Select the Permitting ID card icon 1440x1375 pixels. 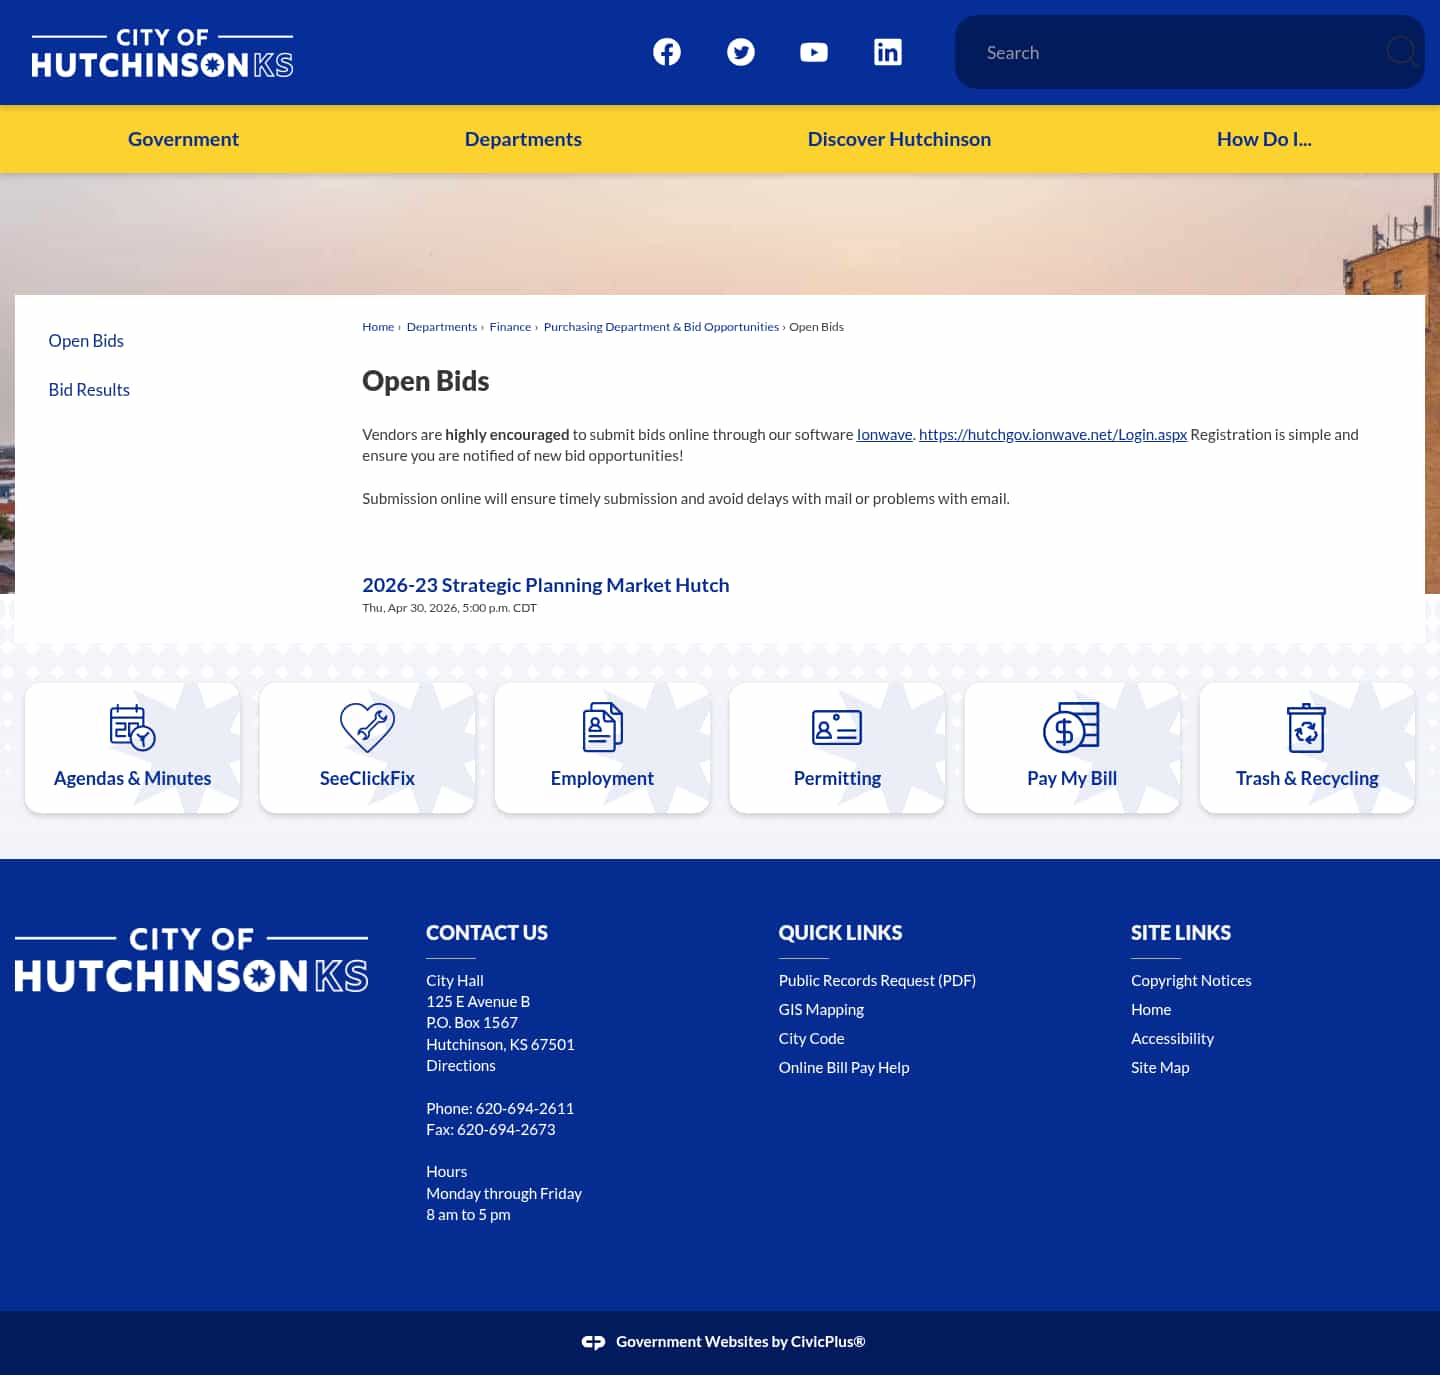point(837,727)
